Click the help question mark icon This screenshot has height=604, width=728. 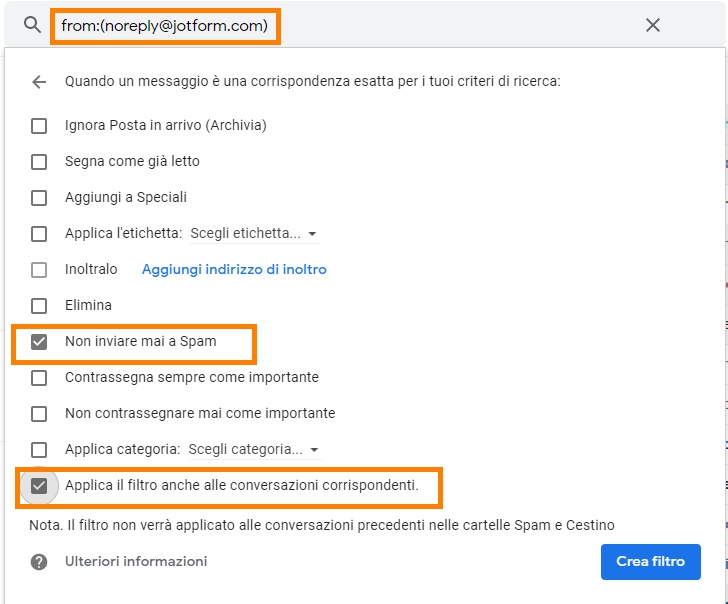[x=39, y=562]
